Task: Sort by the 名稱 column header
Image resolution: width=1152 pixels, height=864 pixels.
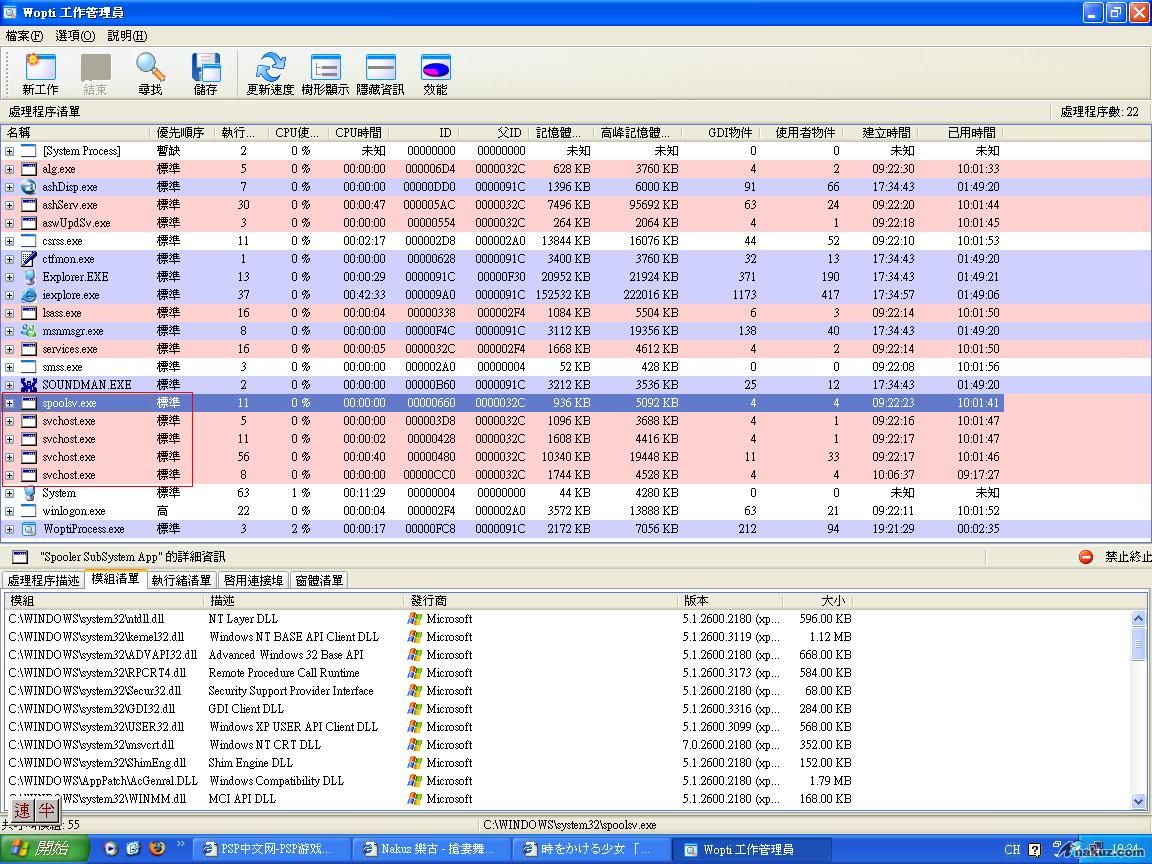Action: tap(76, 133)
